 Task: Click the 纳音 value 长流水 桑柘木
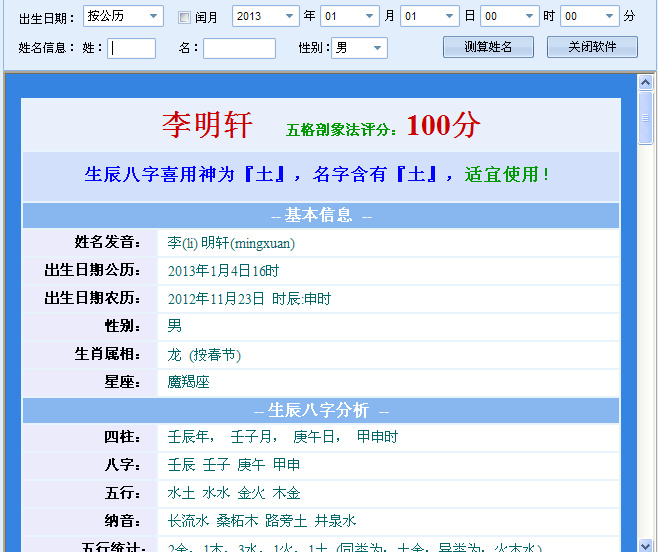pyautogui.click(x=212, y=521)
